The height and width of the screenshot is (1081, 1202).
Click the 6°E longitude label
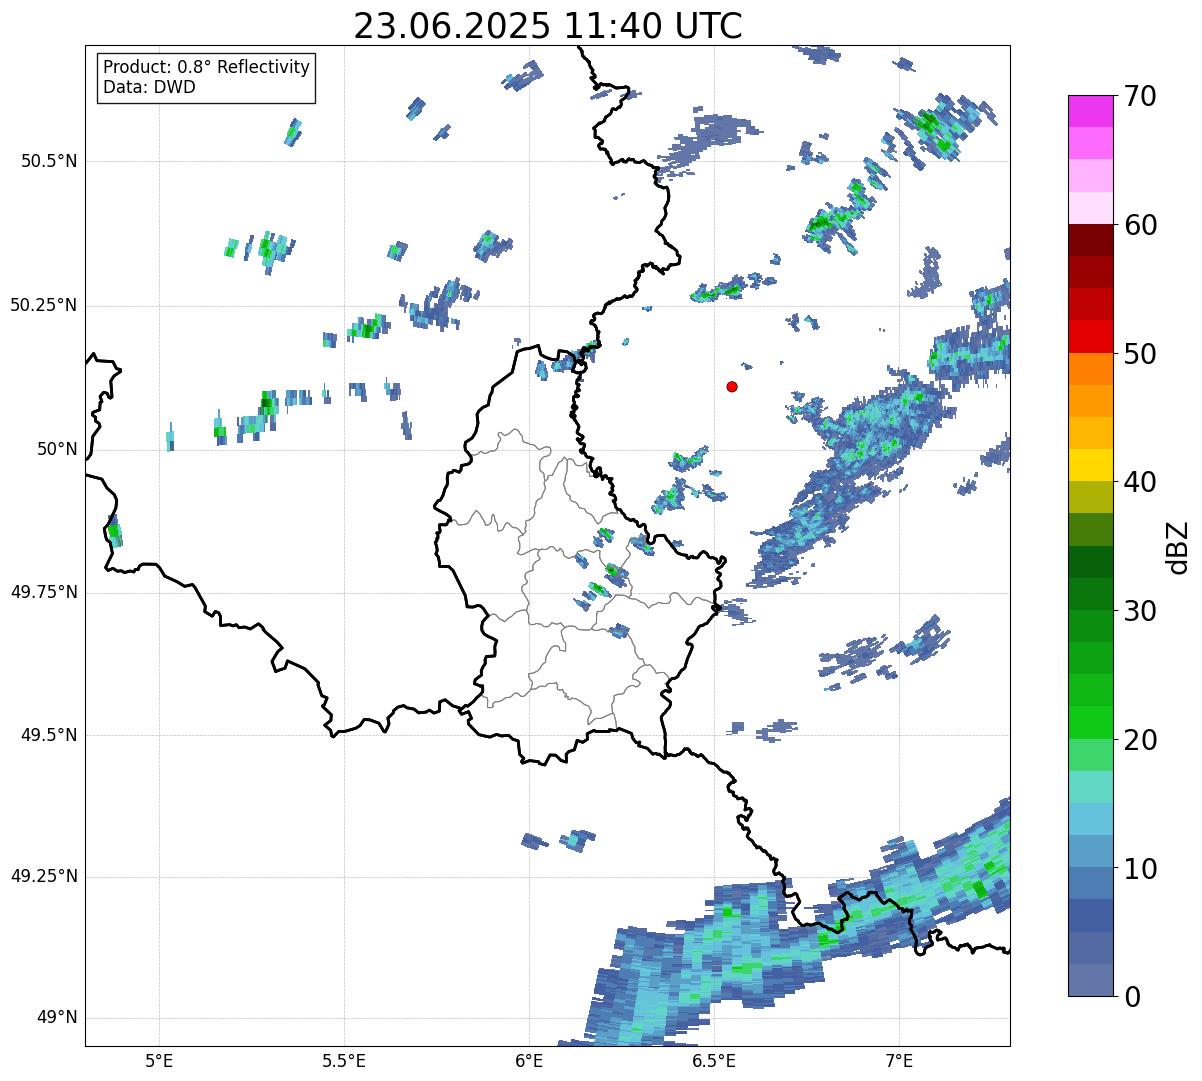point(529,1060)
